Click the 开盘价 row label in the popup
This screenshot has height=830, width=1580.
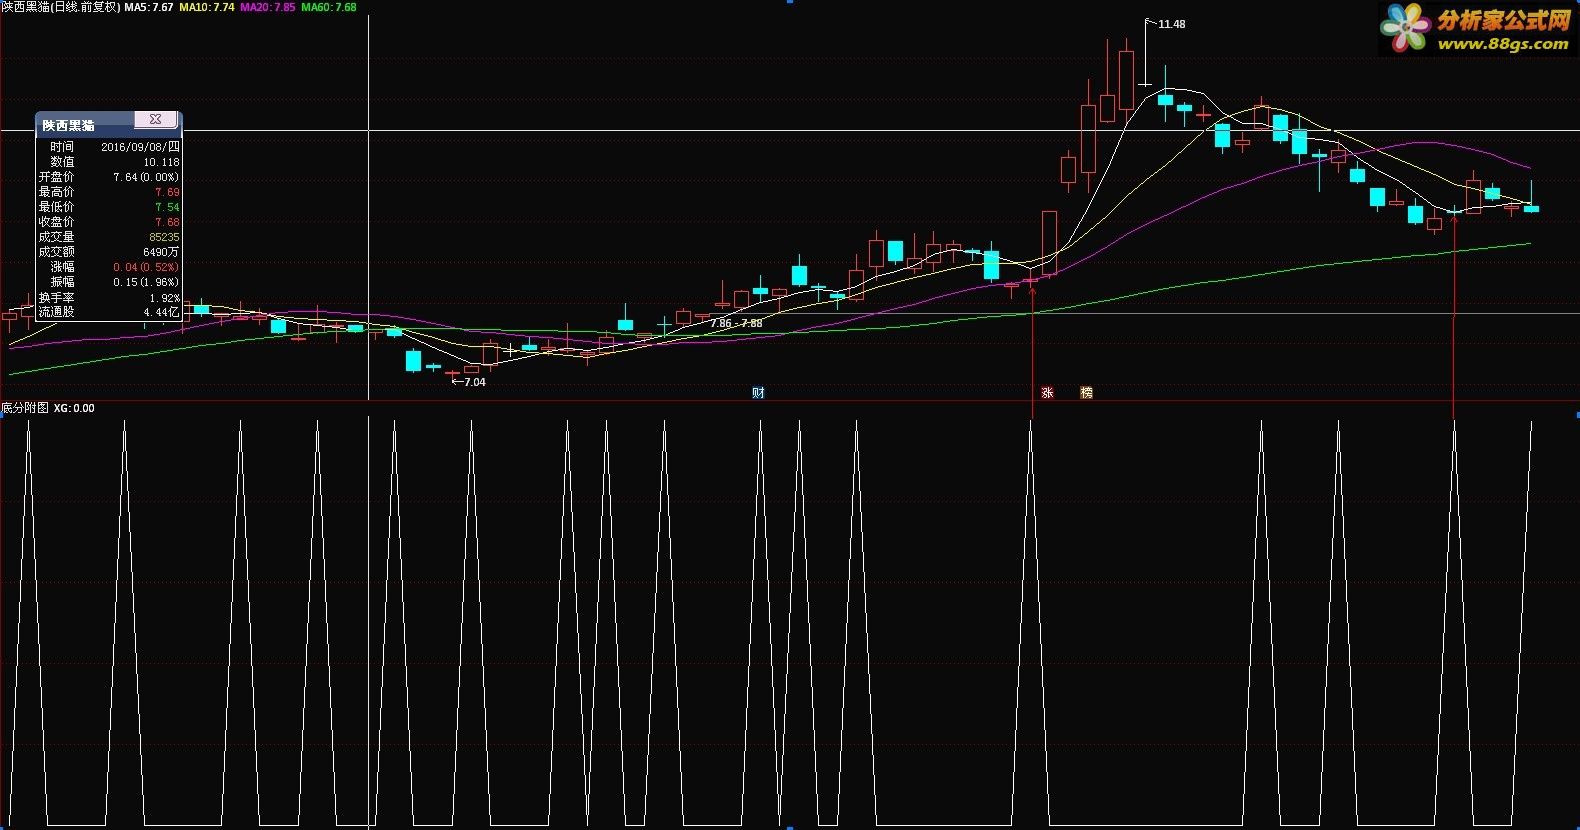56,177
